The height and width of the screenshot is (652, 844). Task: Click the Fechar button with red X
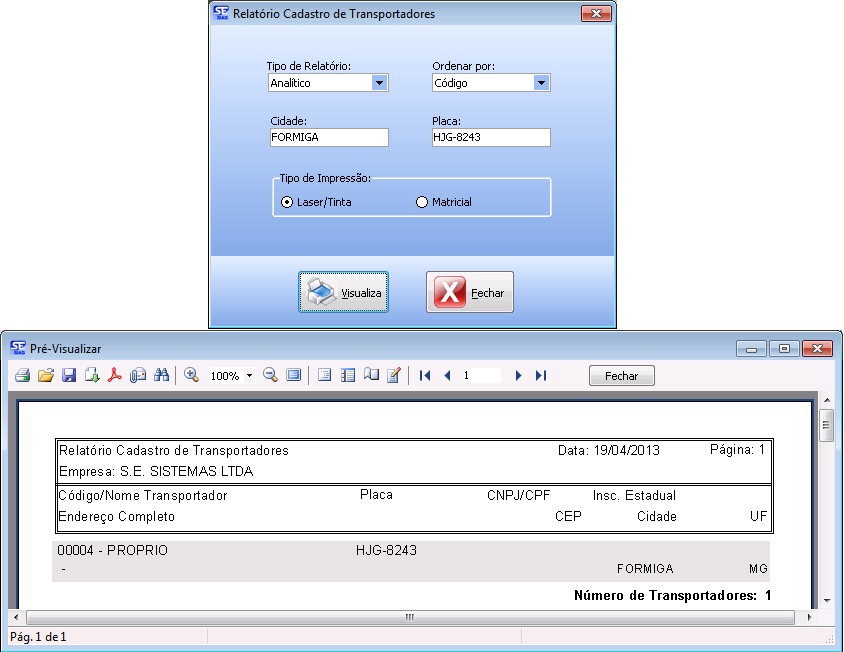coord(470,293)
